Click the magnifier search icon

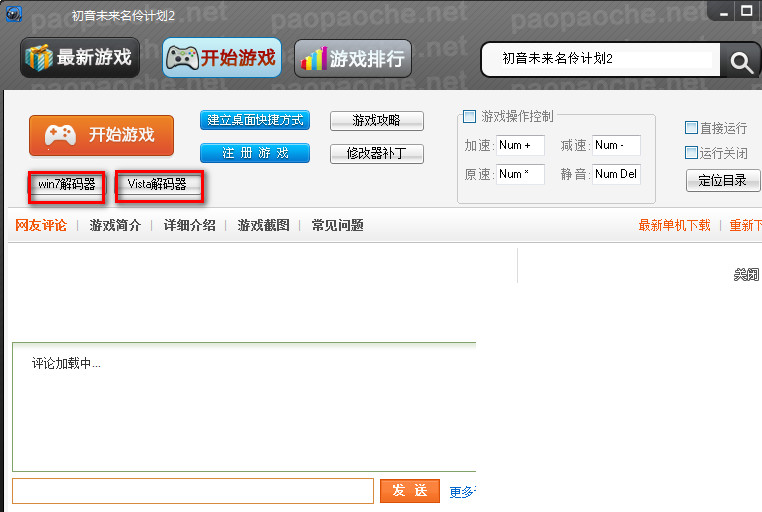point(741,62)
